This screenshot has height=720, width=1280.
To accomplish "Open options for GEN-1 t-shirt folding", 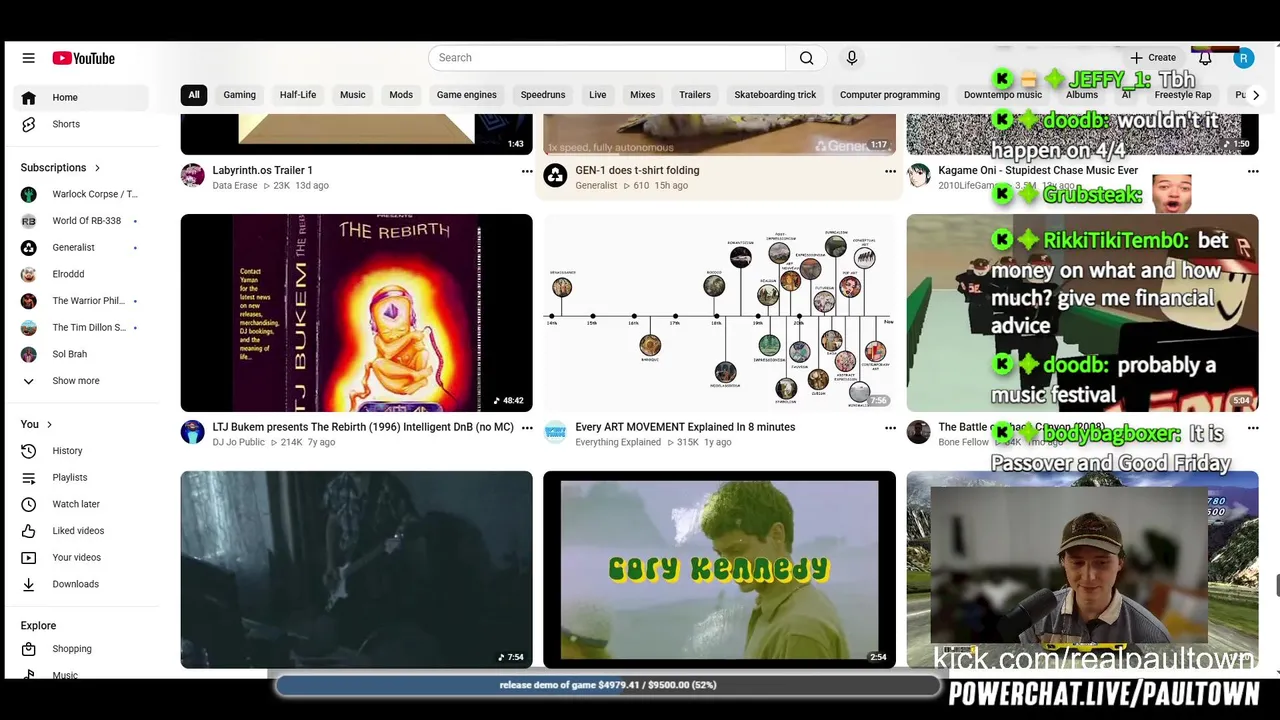I will click(890, 171).
